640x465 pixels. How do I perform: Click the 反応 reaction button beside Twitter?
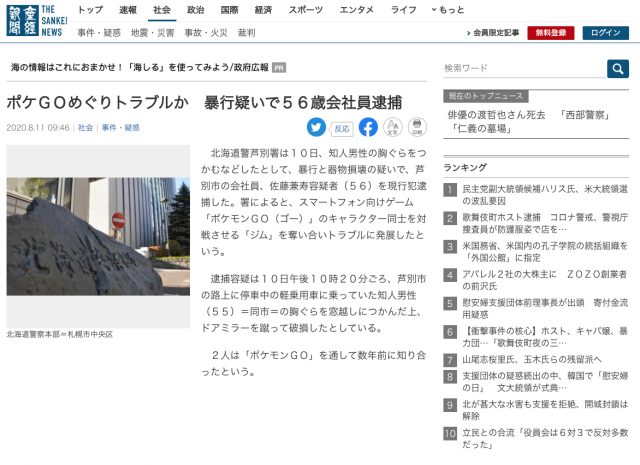click(342, 128)
